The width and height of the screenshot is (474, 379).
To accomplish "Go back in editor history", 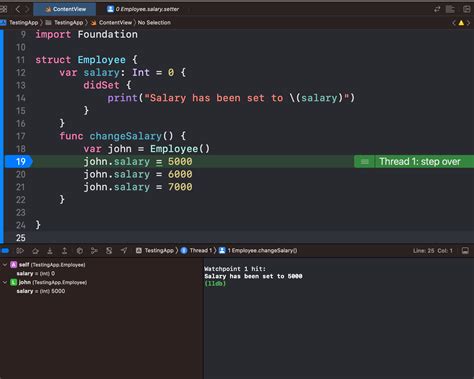I will (x=18, y=9).
